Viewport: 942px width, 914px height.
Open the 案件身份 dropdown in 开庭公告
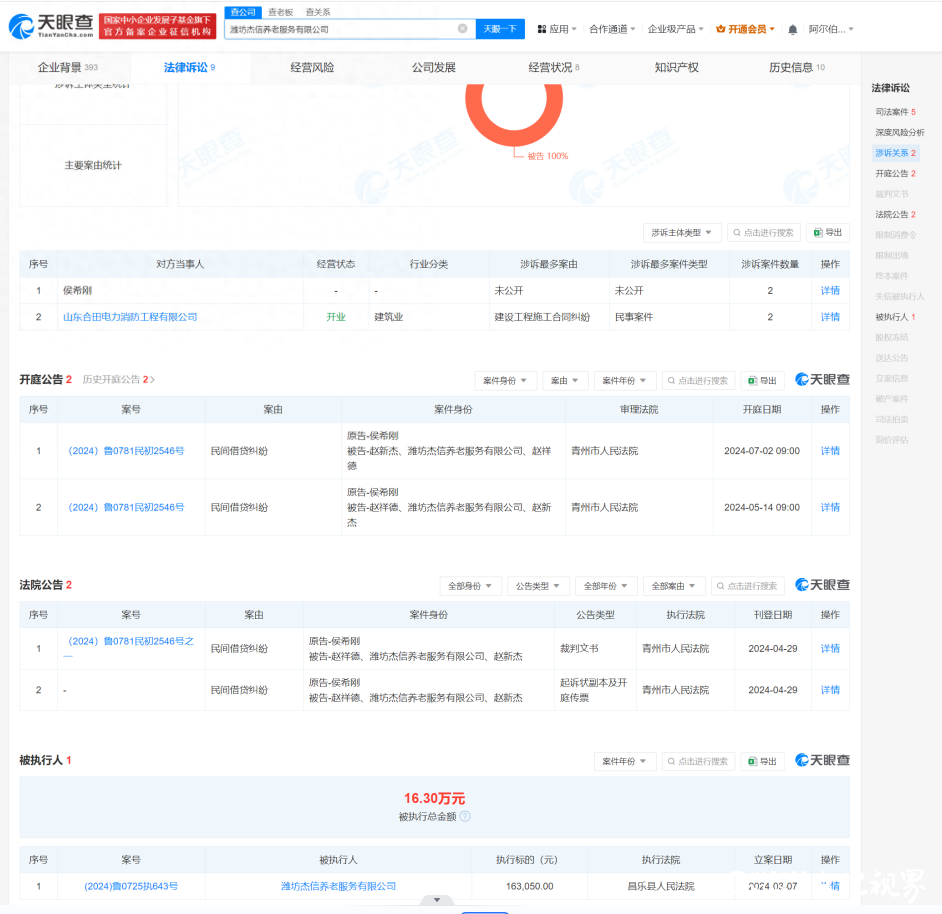point(505,380)
